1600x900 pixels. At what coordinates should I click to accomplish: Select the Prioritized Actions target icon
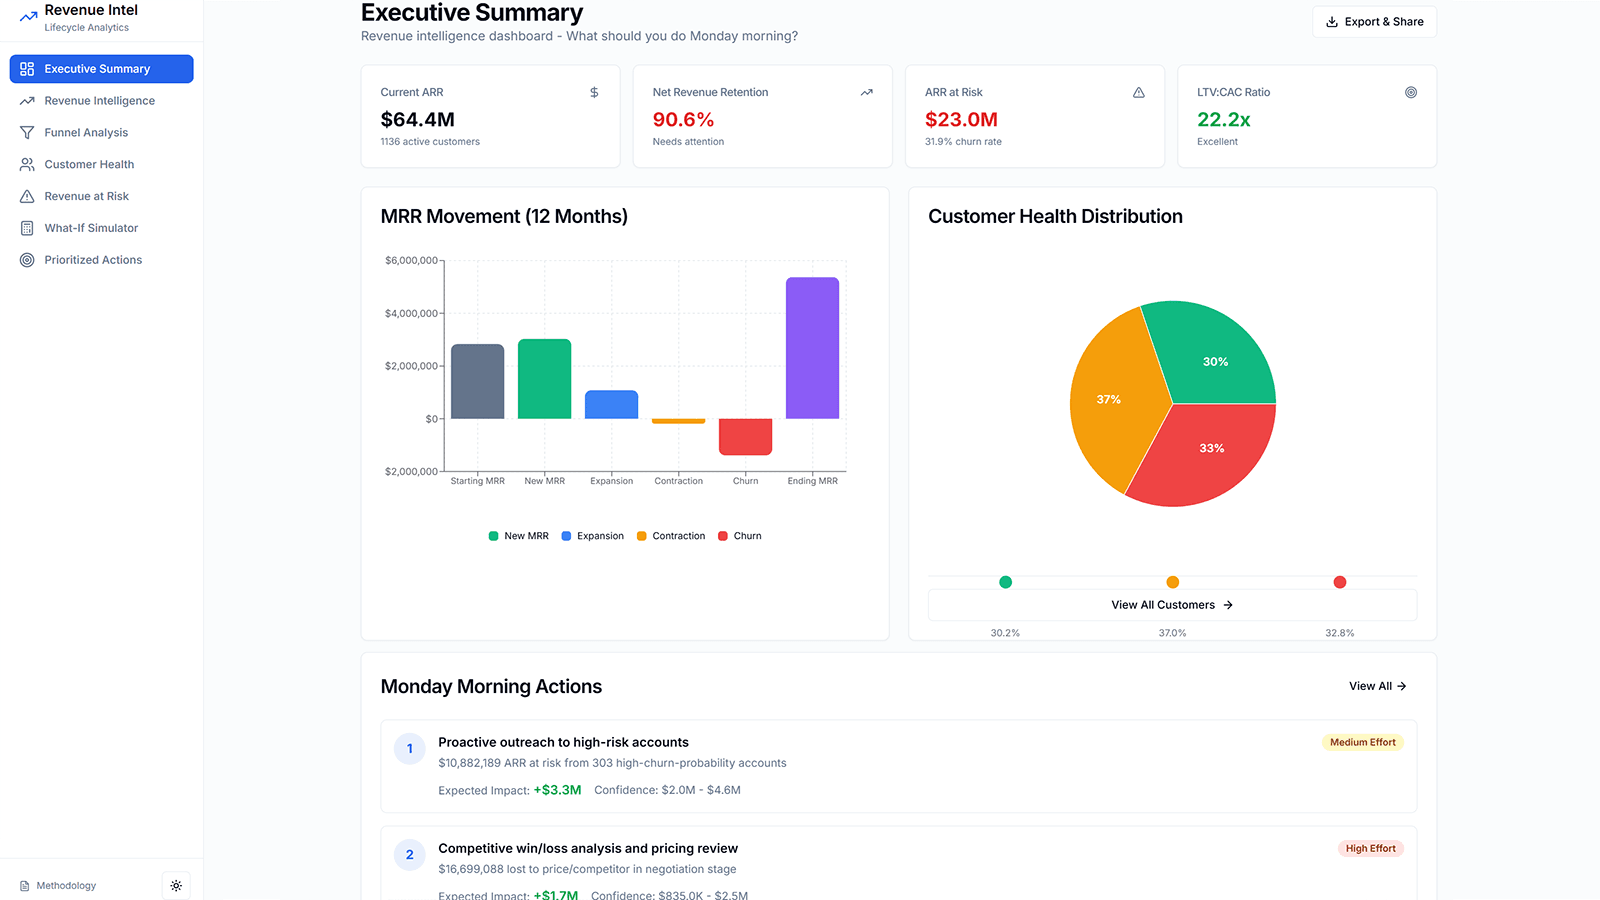pyautogui.click(x=27, y=260)
